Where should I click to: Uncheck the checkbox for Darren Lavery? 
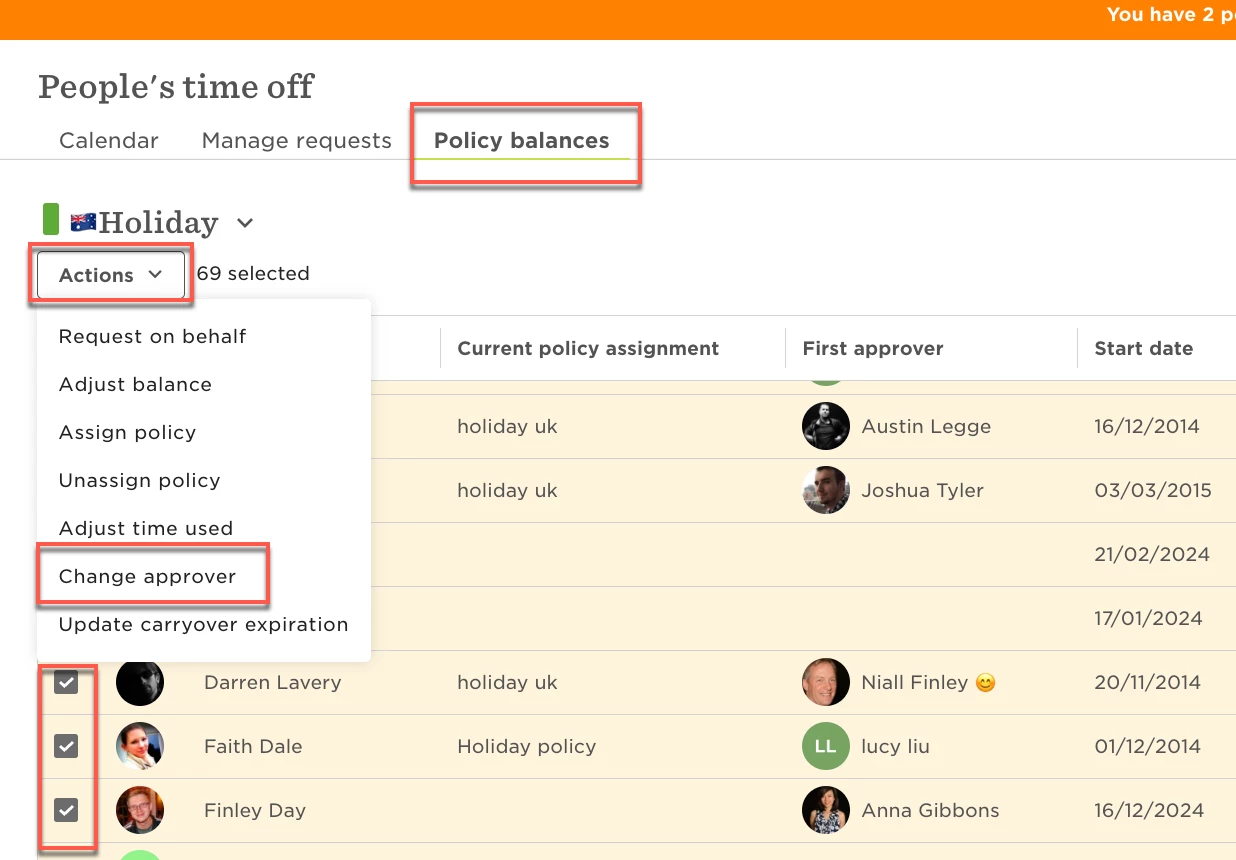(x=66, y=683)
